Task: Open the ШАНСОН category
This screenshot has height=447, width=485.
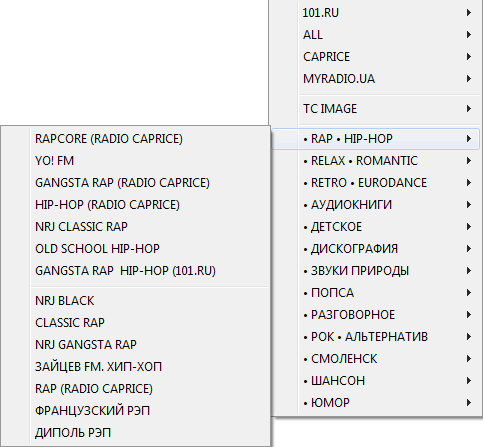Action: point(376,381)
